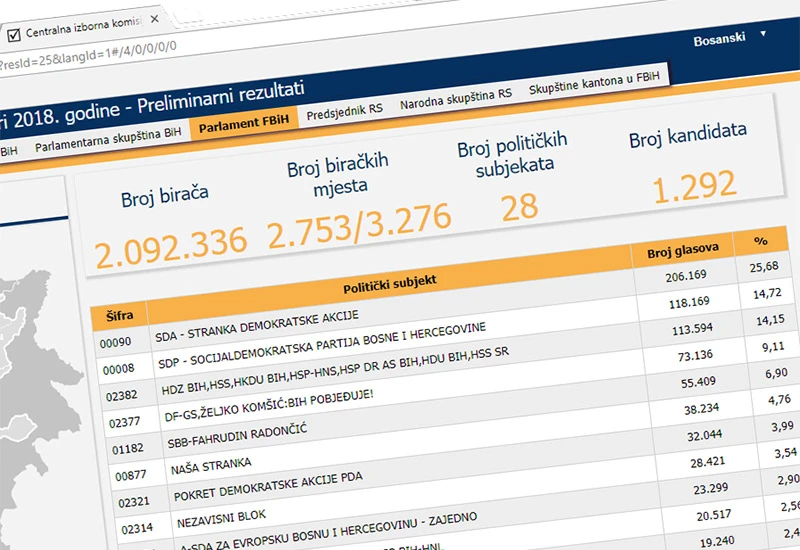Click the % column header
This screenshot has width=800, height=550.
(761, 241)
